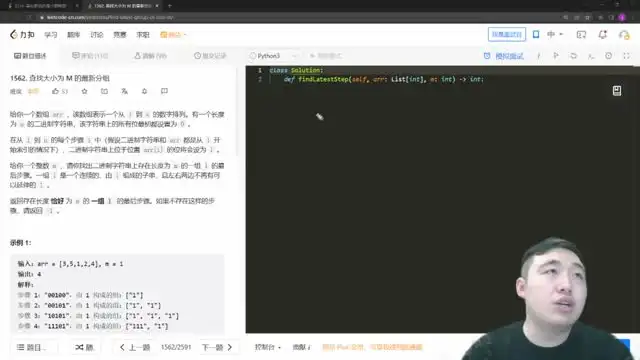Screen dimensions: 640x360
Task: Click the translate language icon
Action: tap(124, 91)
